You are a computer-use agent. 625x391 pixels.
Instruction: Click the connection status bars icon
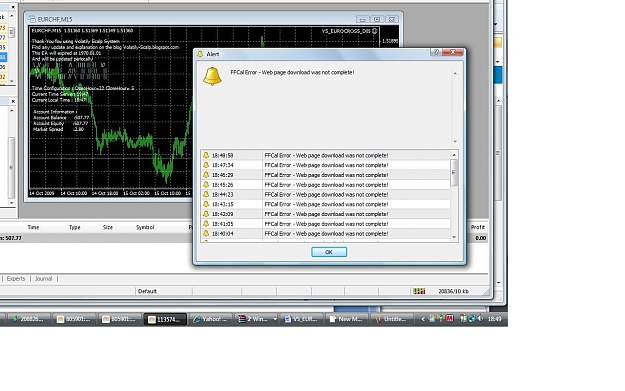419,291
